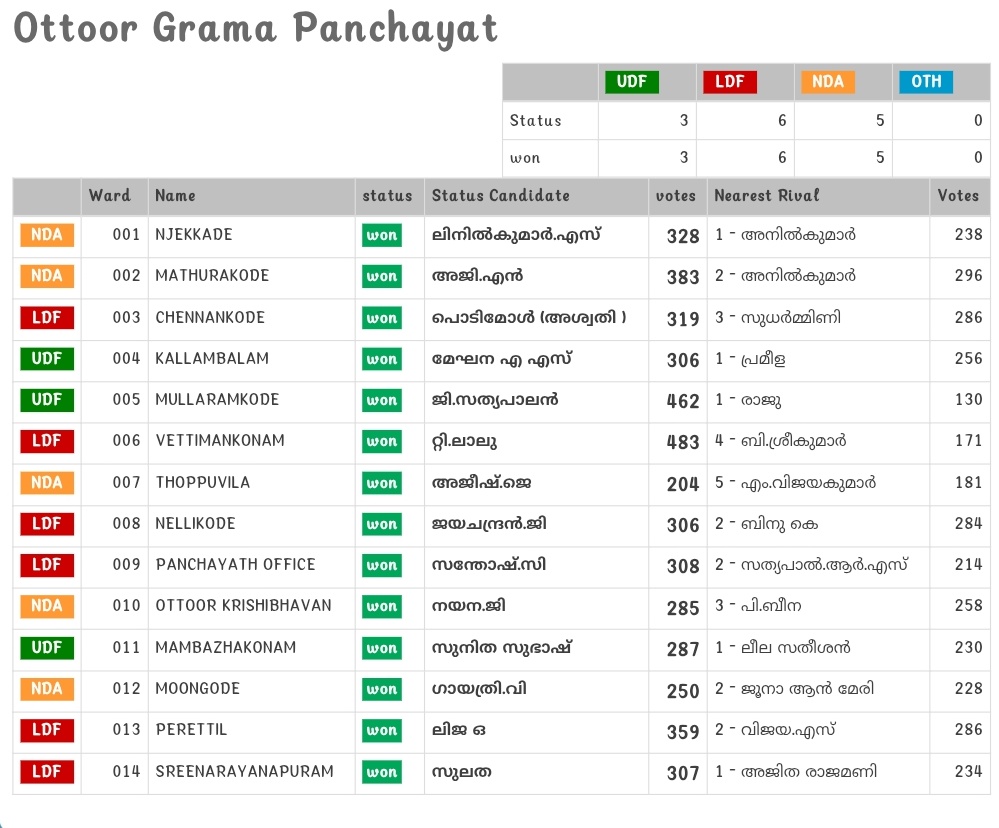Click the LDF badge for Chennankode ward
This screenshot has width=999, height=828.
46,318
